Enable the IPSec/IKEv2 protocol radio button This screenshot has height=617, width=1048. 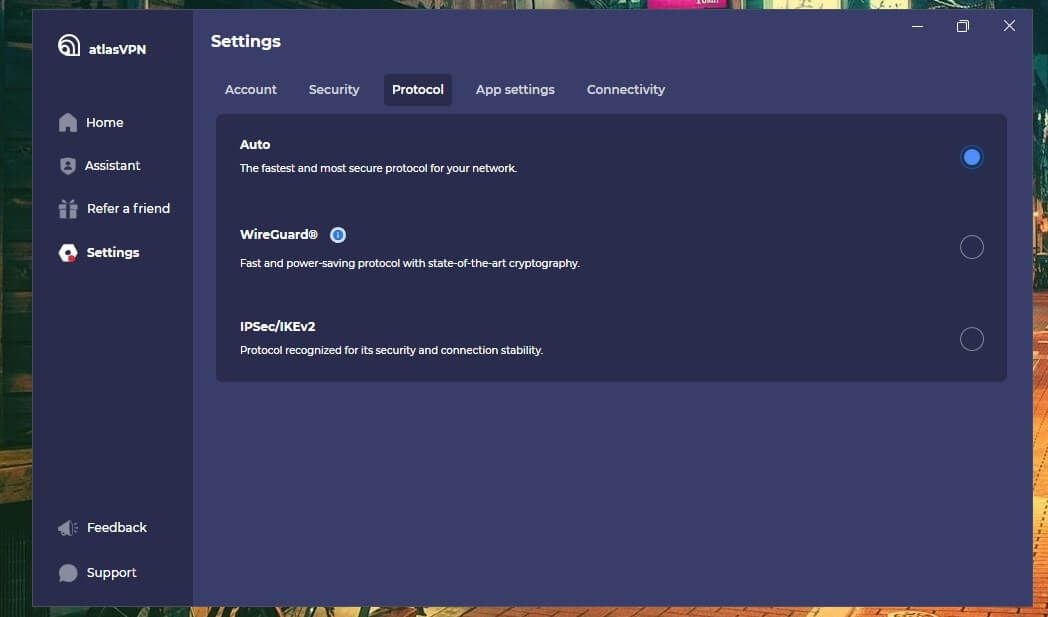(x=972, y=339)
